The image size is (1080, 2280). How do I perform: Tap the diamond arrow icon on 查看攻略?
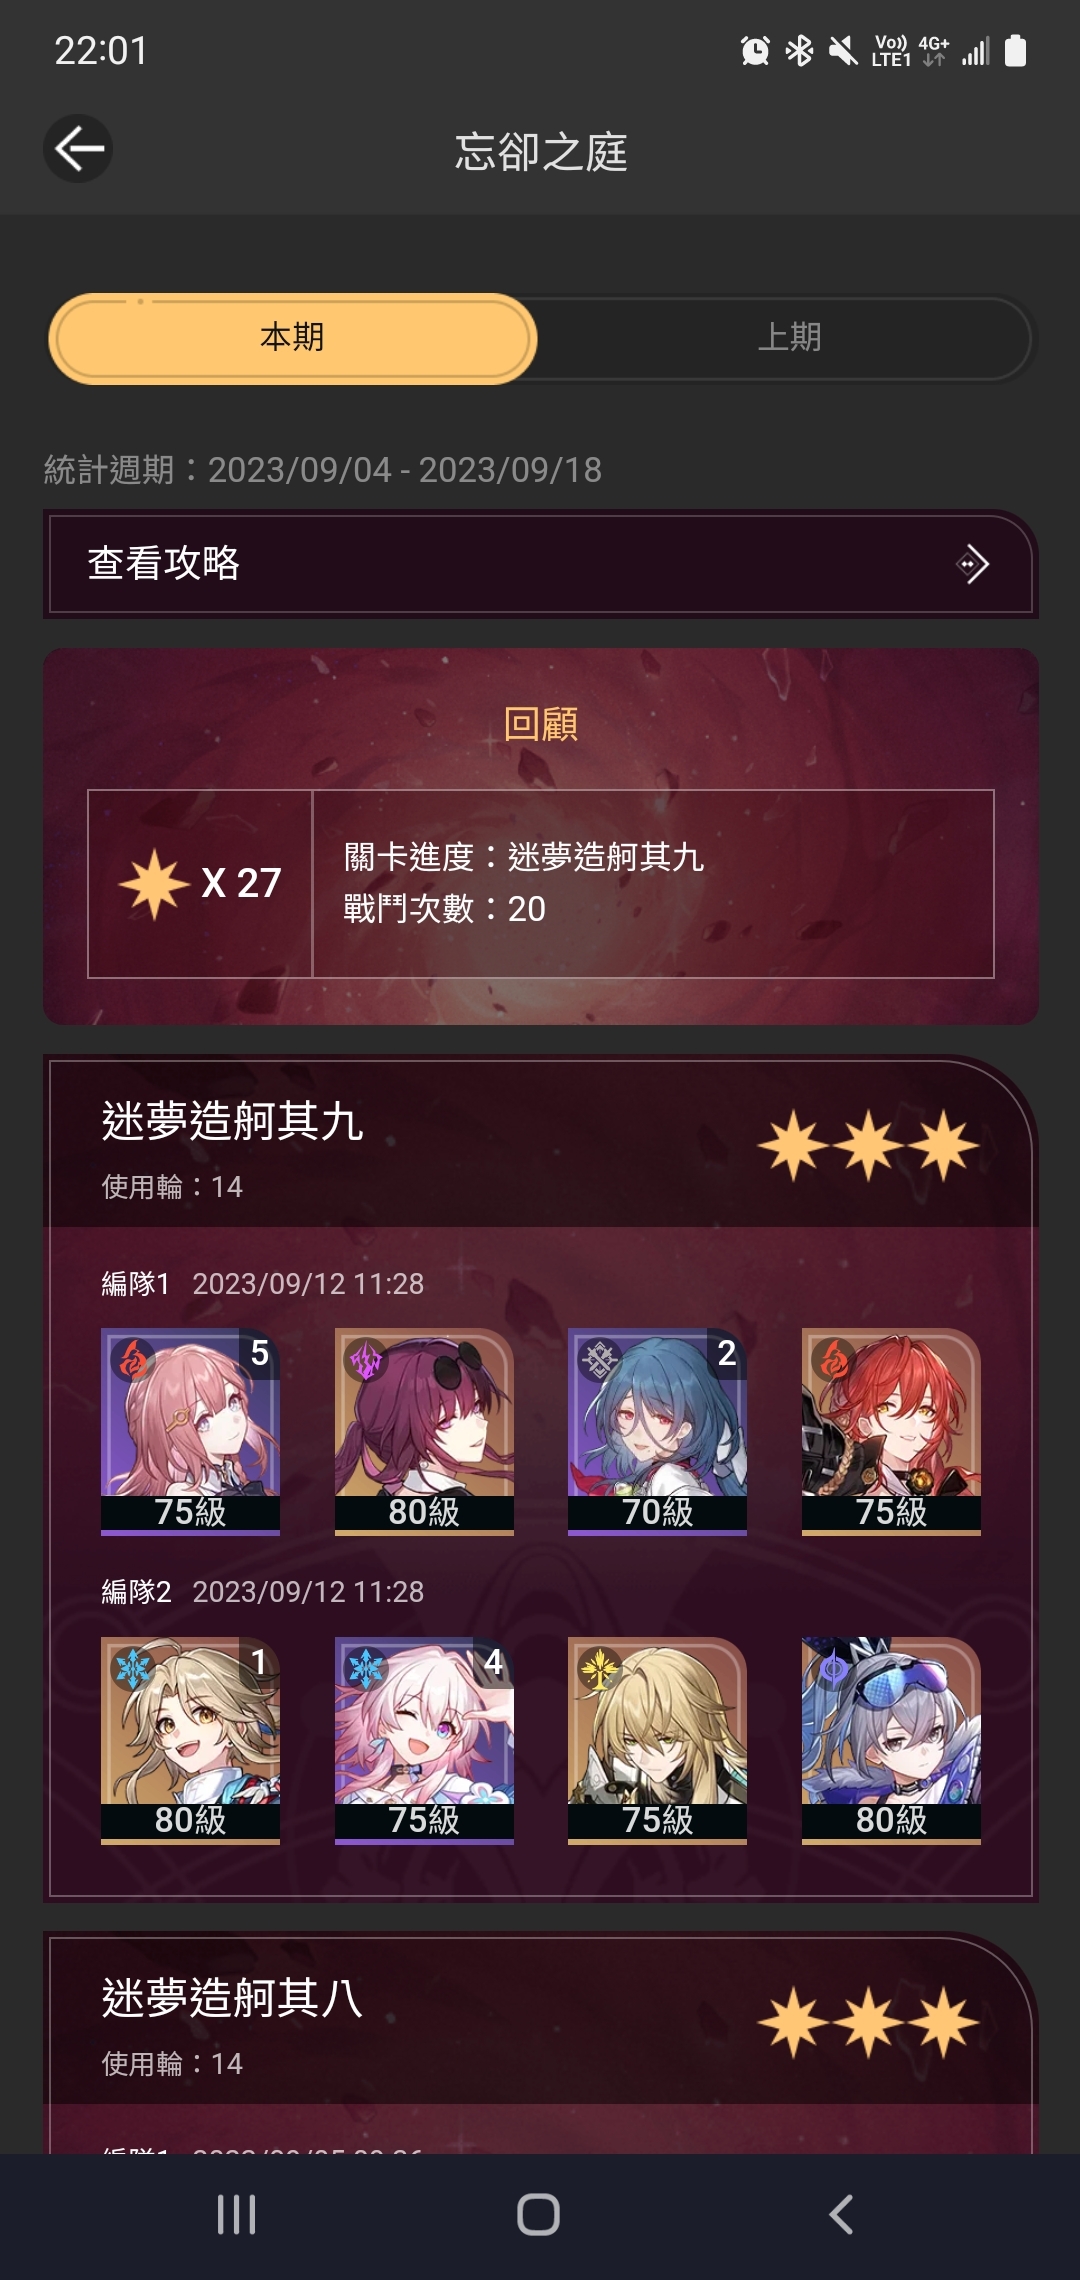pyautogui.click(x=972, y=564)
